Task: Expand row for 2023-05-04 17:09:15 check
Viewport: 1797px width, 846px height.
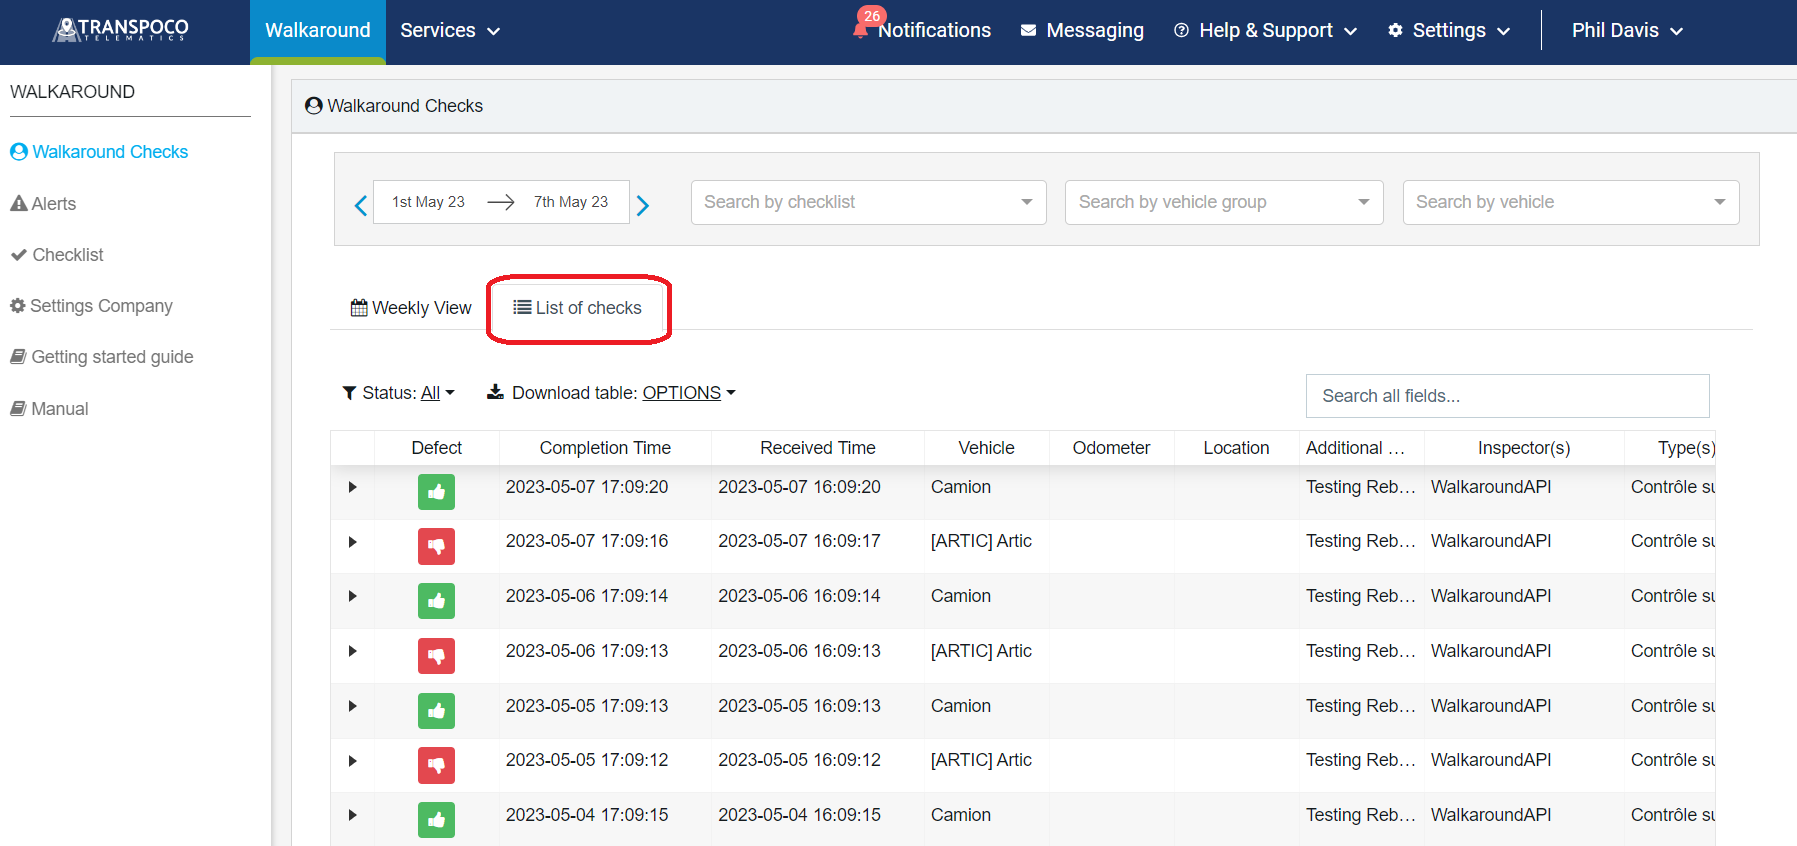Action: [x=352, y=815]
